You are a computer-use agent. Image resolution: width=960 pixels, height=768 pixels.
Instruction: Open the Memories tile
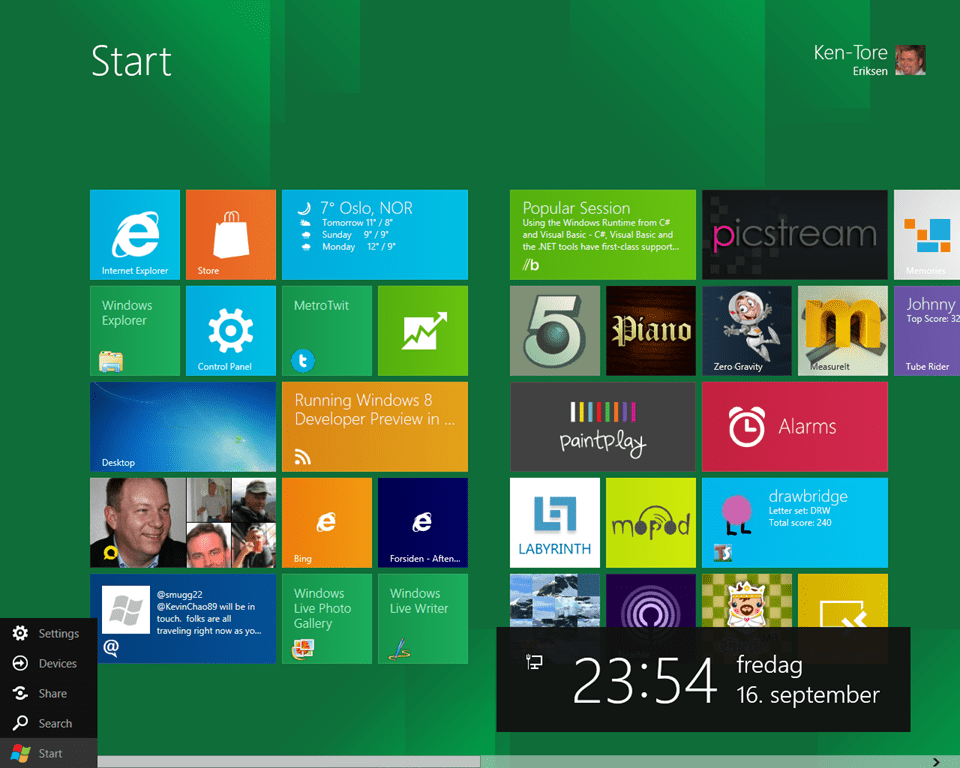927,235
